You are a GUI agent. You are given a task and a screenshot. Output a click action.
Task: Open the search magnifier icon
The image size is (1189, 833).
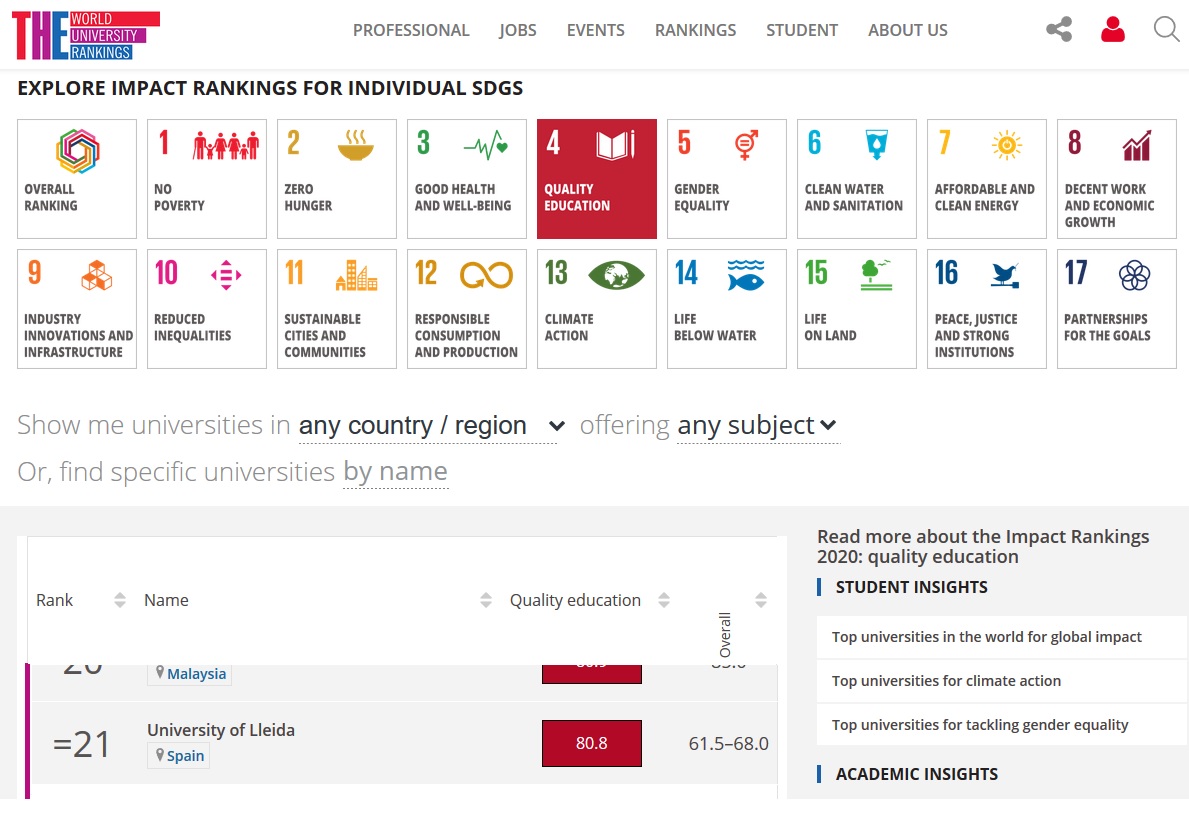pyautogui.click(x=1166, y=30)
